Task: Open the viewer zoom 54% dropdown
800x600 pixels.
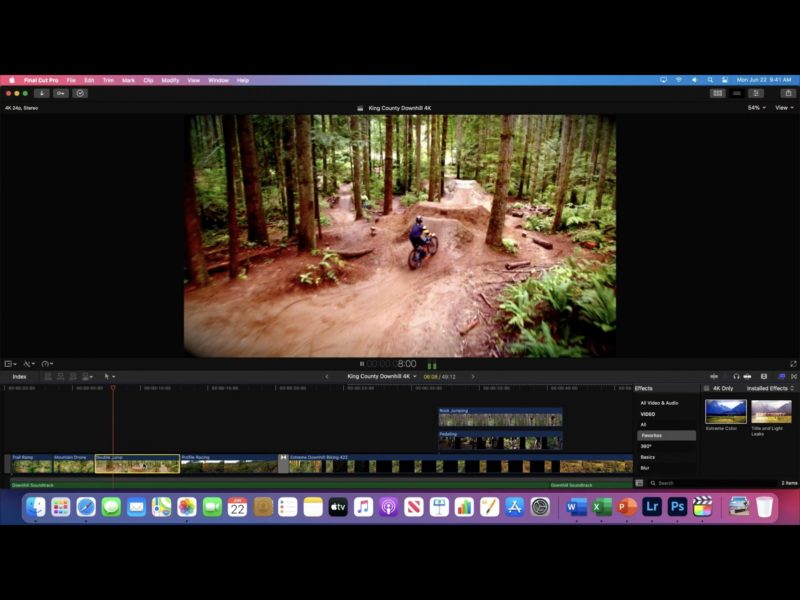Action: (756, 108)
